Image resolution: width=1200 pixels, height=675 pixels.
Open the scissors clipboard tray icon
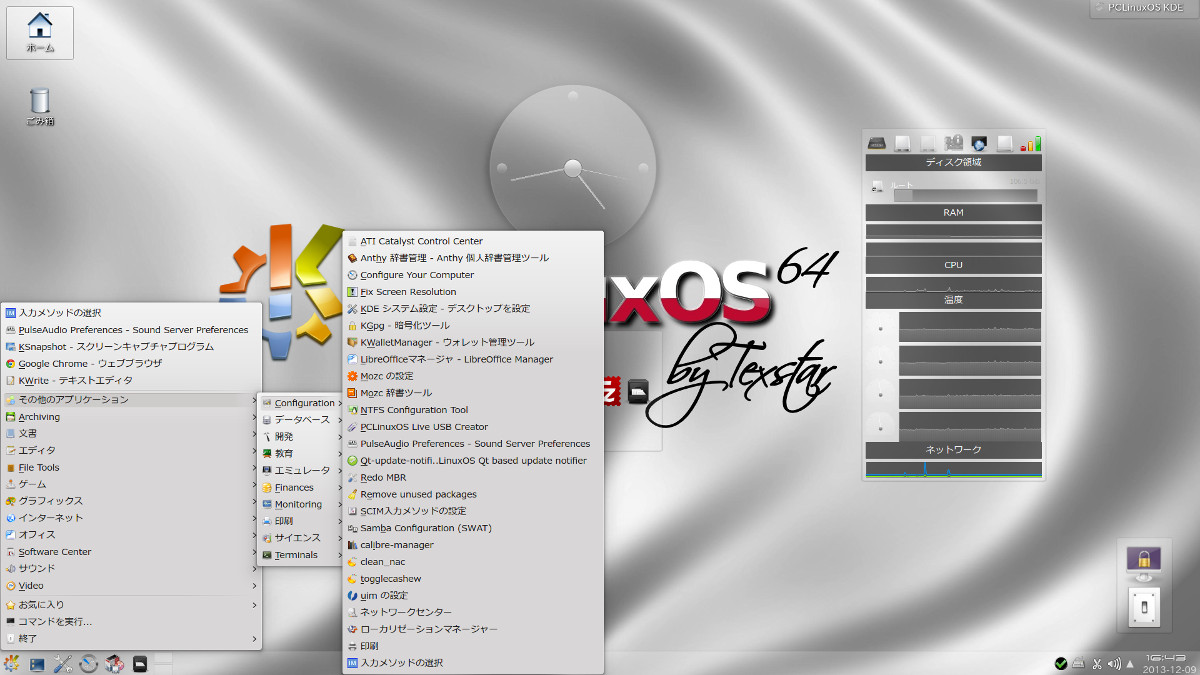tap(1097, 664)
